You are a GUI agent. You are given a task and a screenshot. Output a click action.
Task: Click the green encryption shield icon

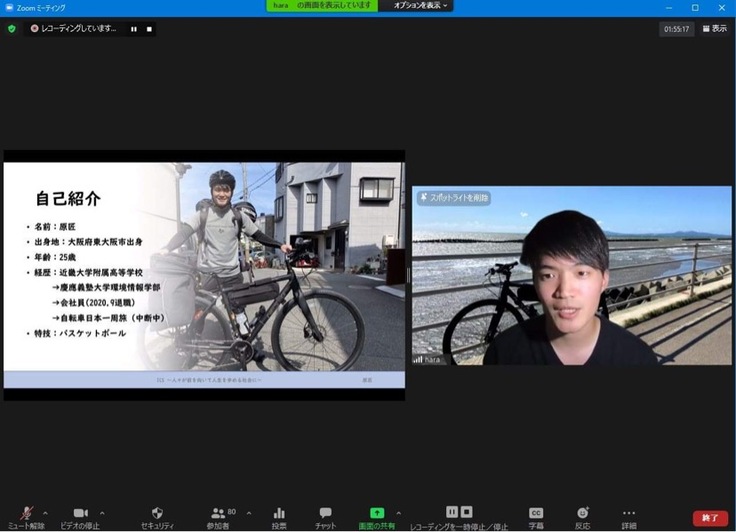click(x=12, y=28)
